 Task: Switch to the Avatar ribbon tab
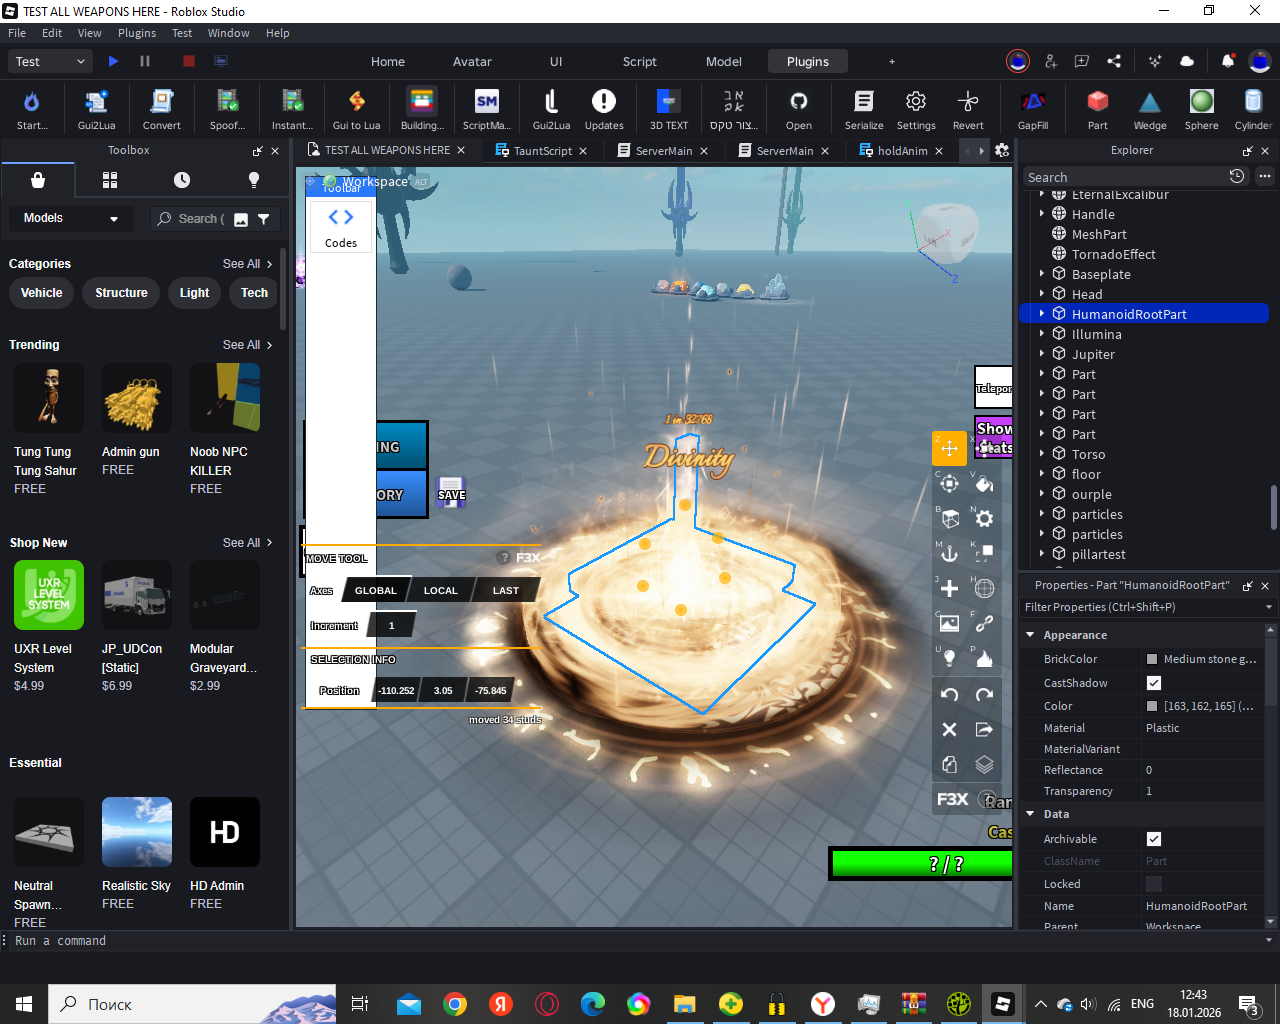(472, 61)
